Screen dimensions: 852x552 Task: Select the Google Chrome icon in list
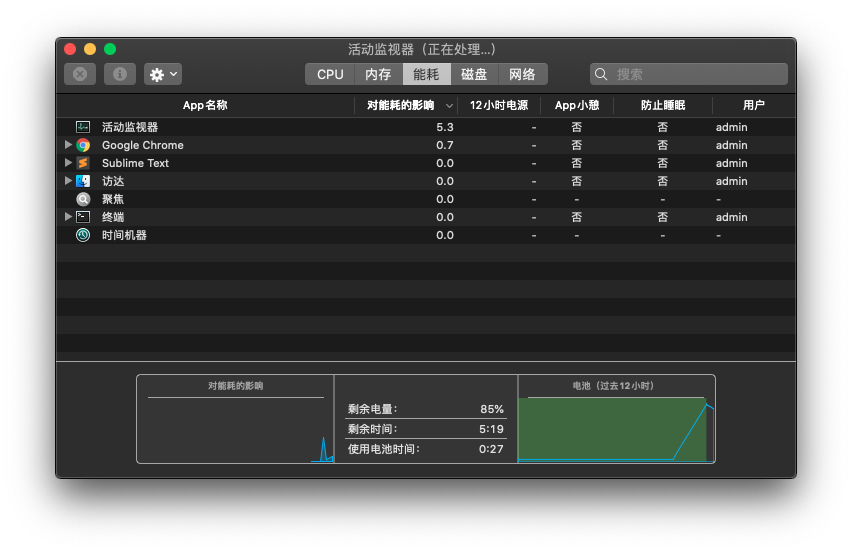point(83,145)
